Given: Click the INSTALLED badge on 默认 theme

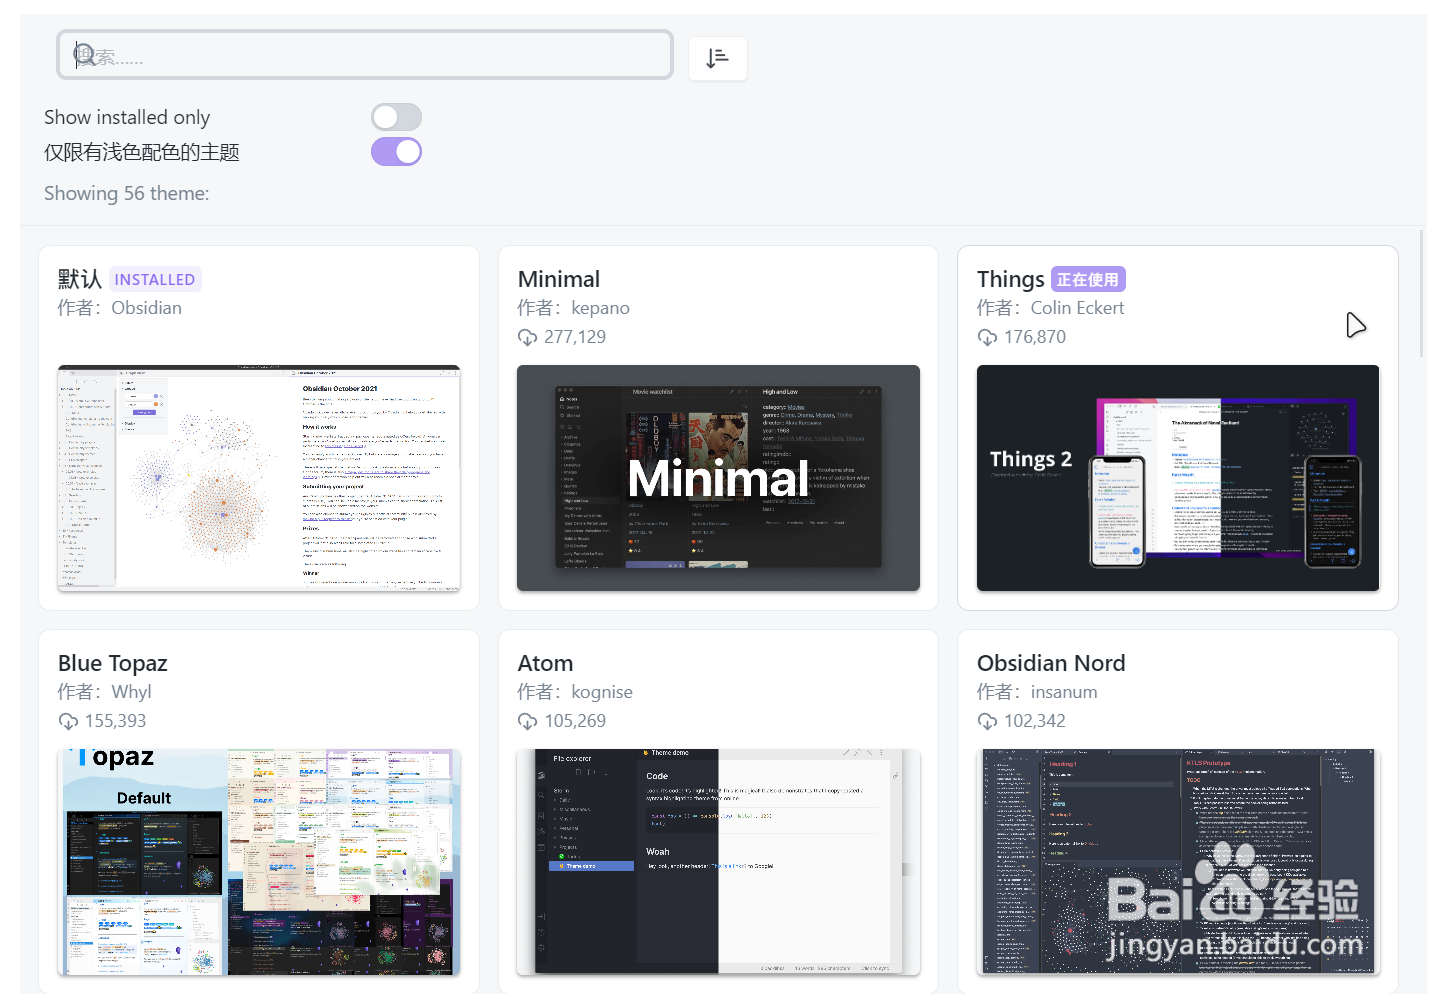Looking at the screenshot, I should pyautogui.click(x=155, y=279).
